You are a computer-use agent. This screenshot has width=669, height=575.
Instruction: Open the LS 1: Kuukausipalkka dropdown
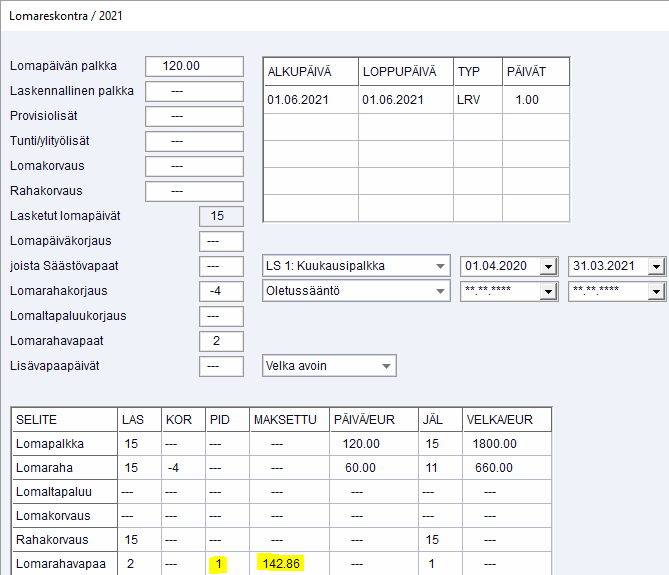[x=441, y=266]
